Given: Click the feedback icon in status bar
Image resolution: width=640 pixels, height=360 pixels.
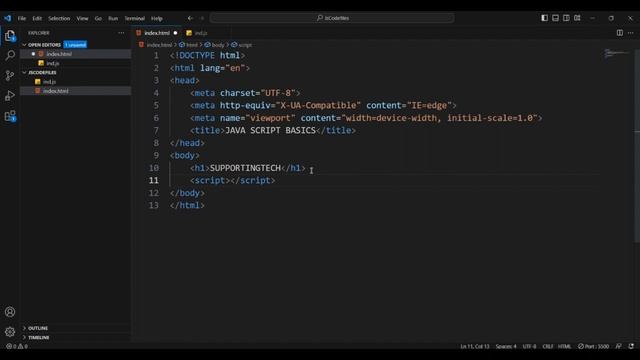Looking at the screenshot, I should [x=619, y=346].
